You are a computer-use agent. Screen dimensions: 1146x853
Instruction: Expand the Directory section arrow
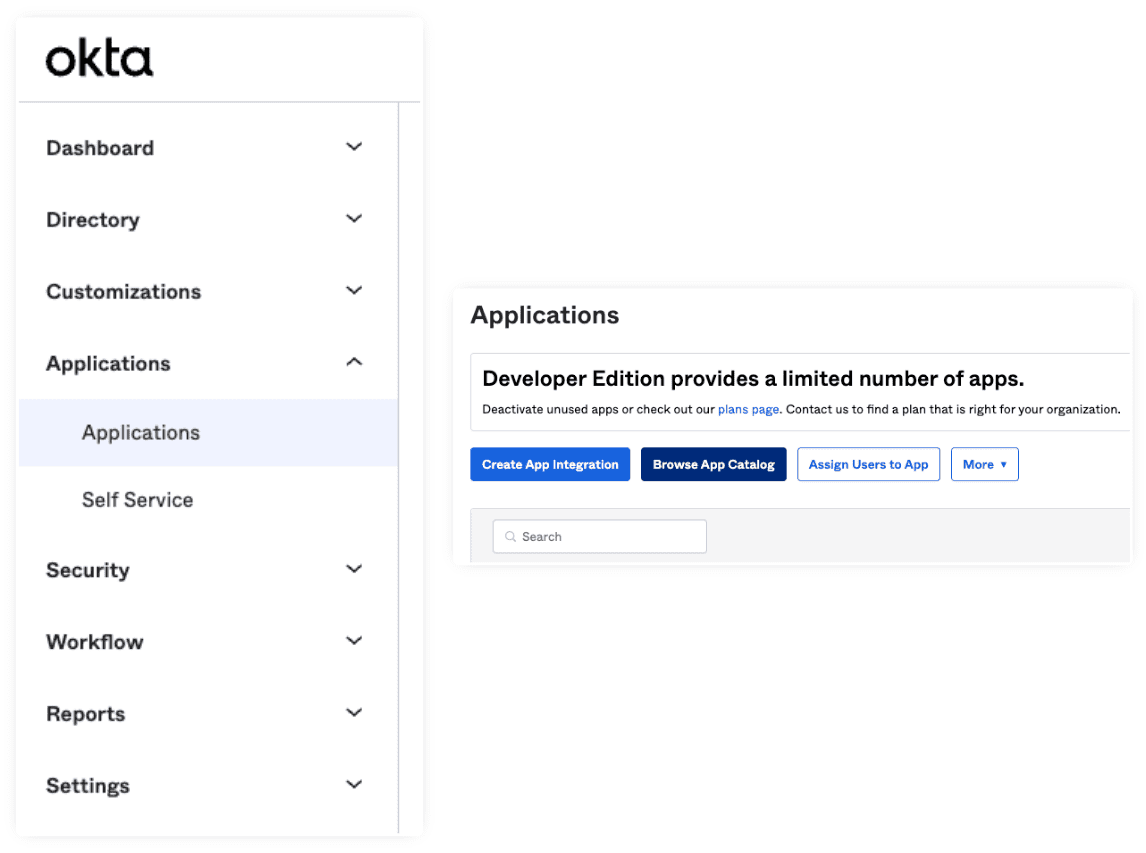354,219
